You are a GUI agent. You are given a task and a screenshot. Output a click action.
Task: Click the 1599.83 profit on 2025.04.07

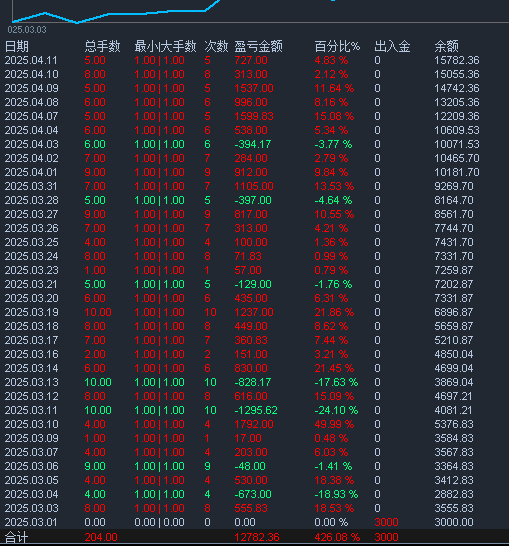254,116
